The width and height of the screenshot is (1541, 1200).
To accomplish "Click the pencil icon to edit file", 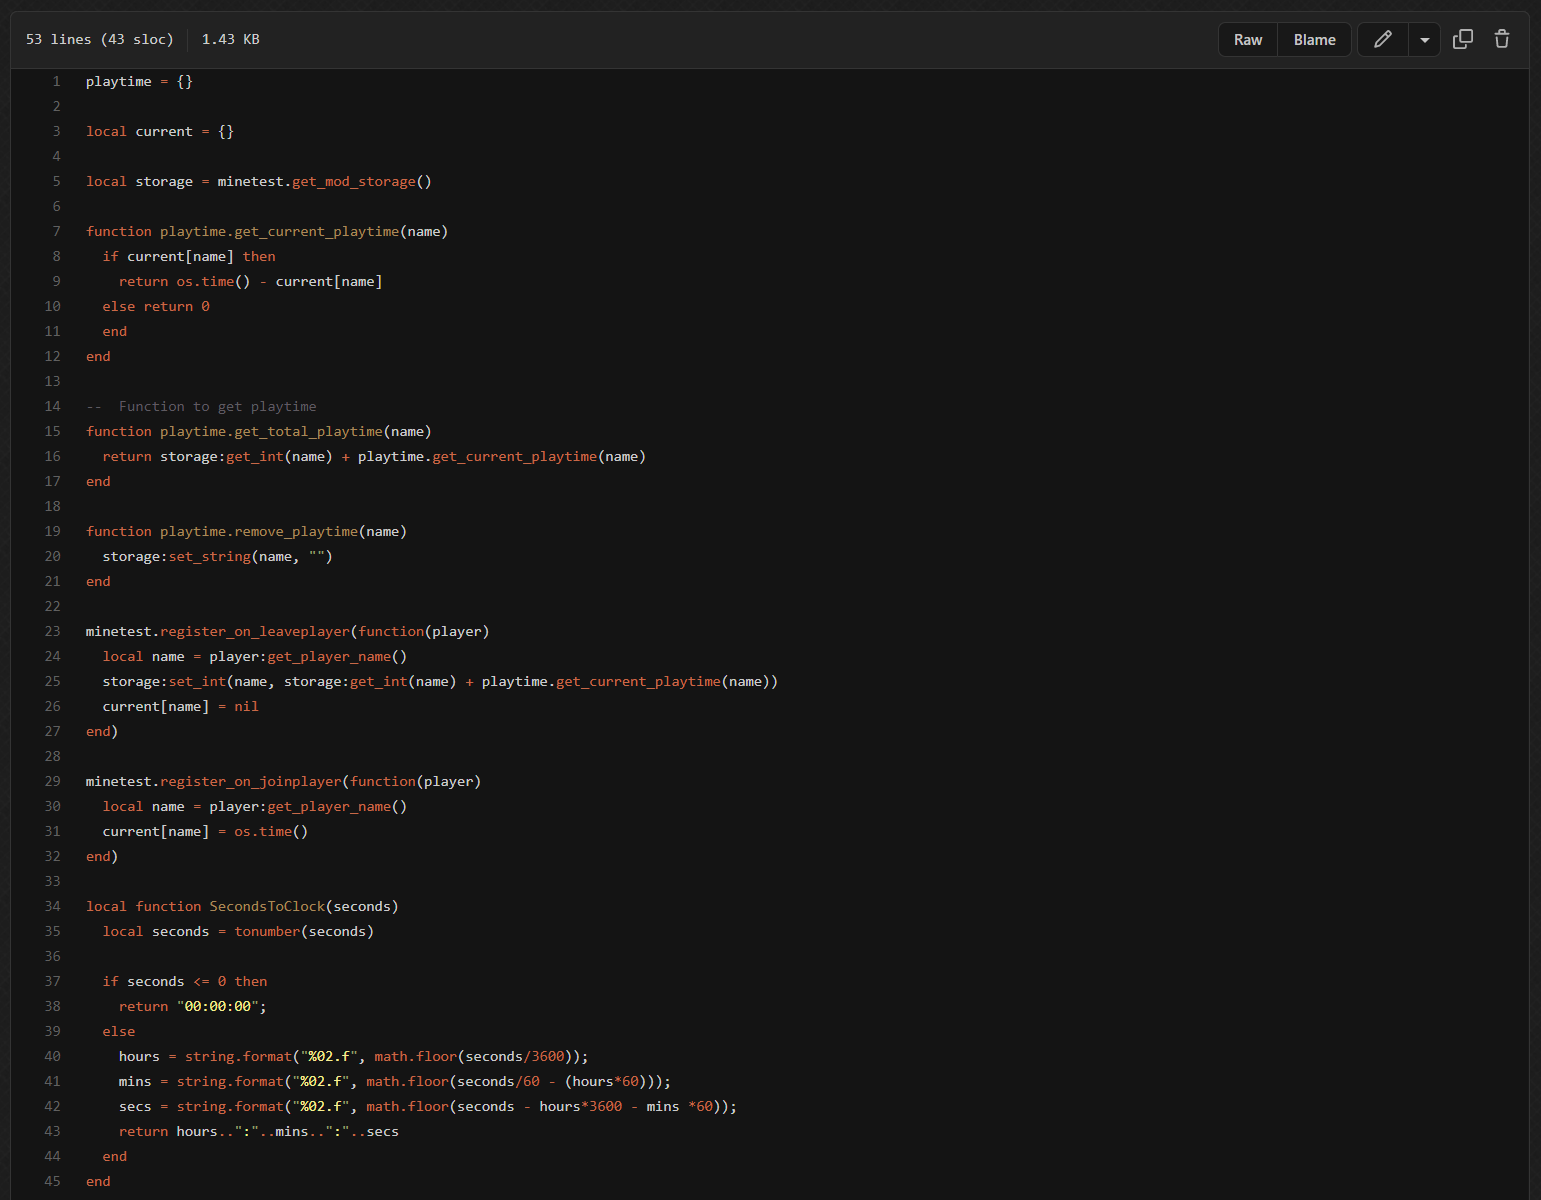I will 1383,40.
